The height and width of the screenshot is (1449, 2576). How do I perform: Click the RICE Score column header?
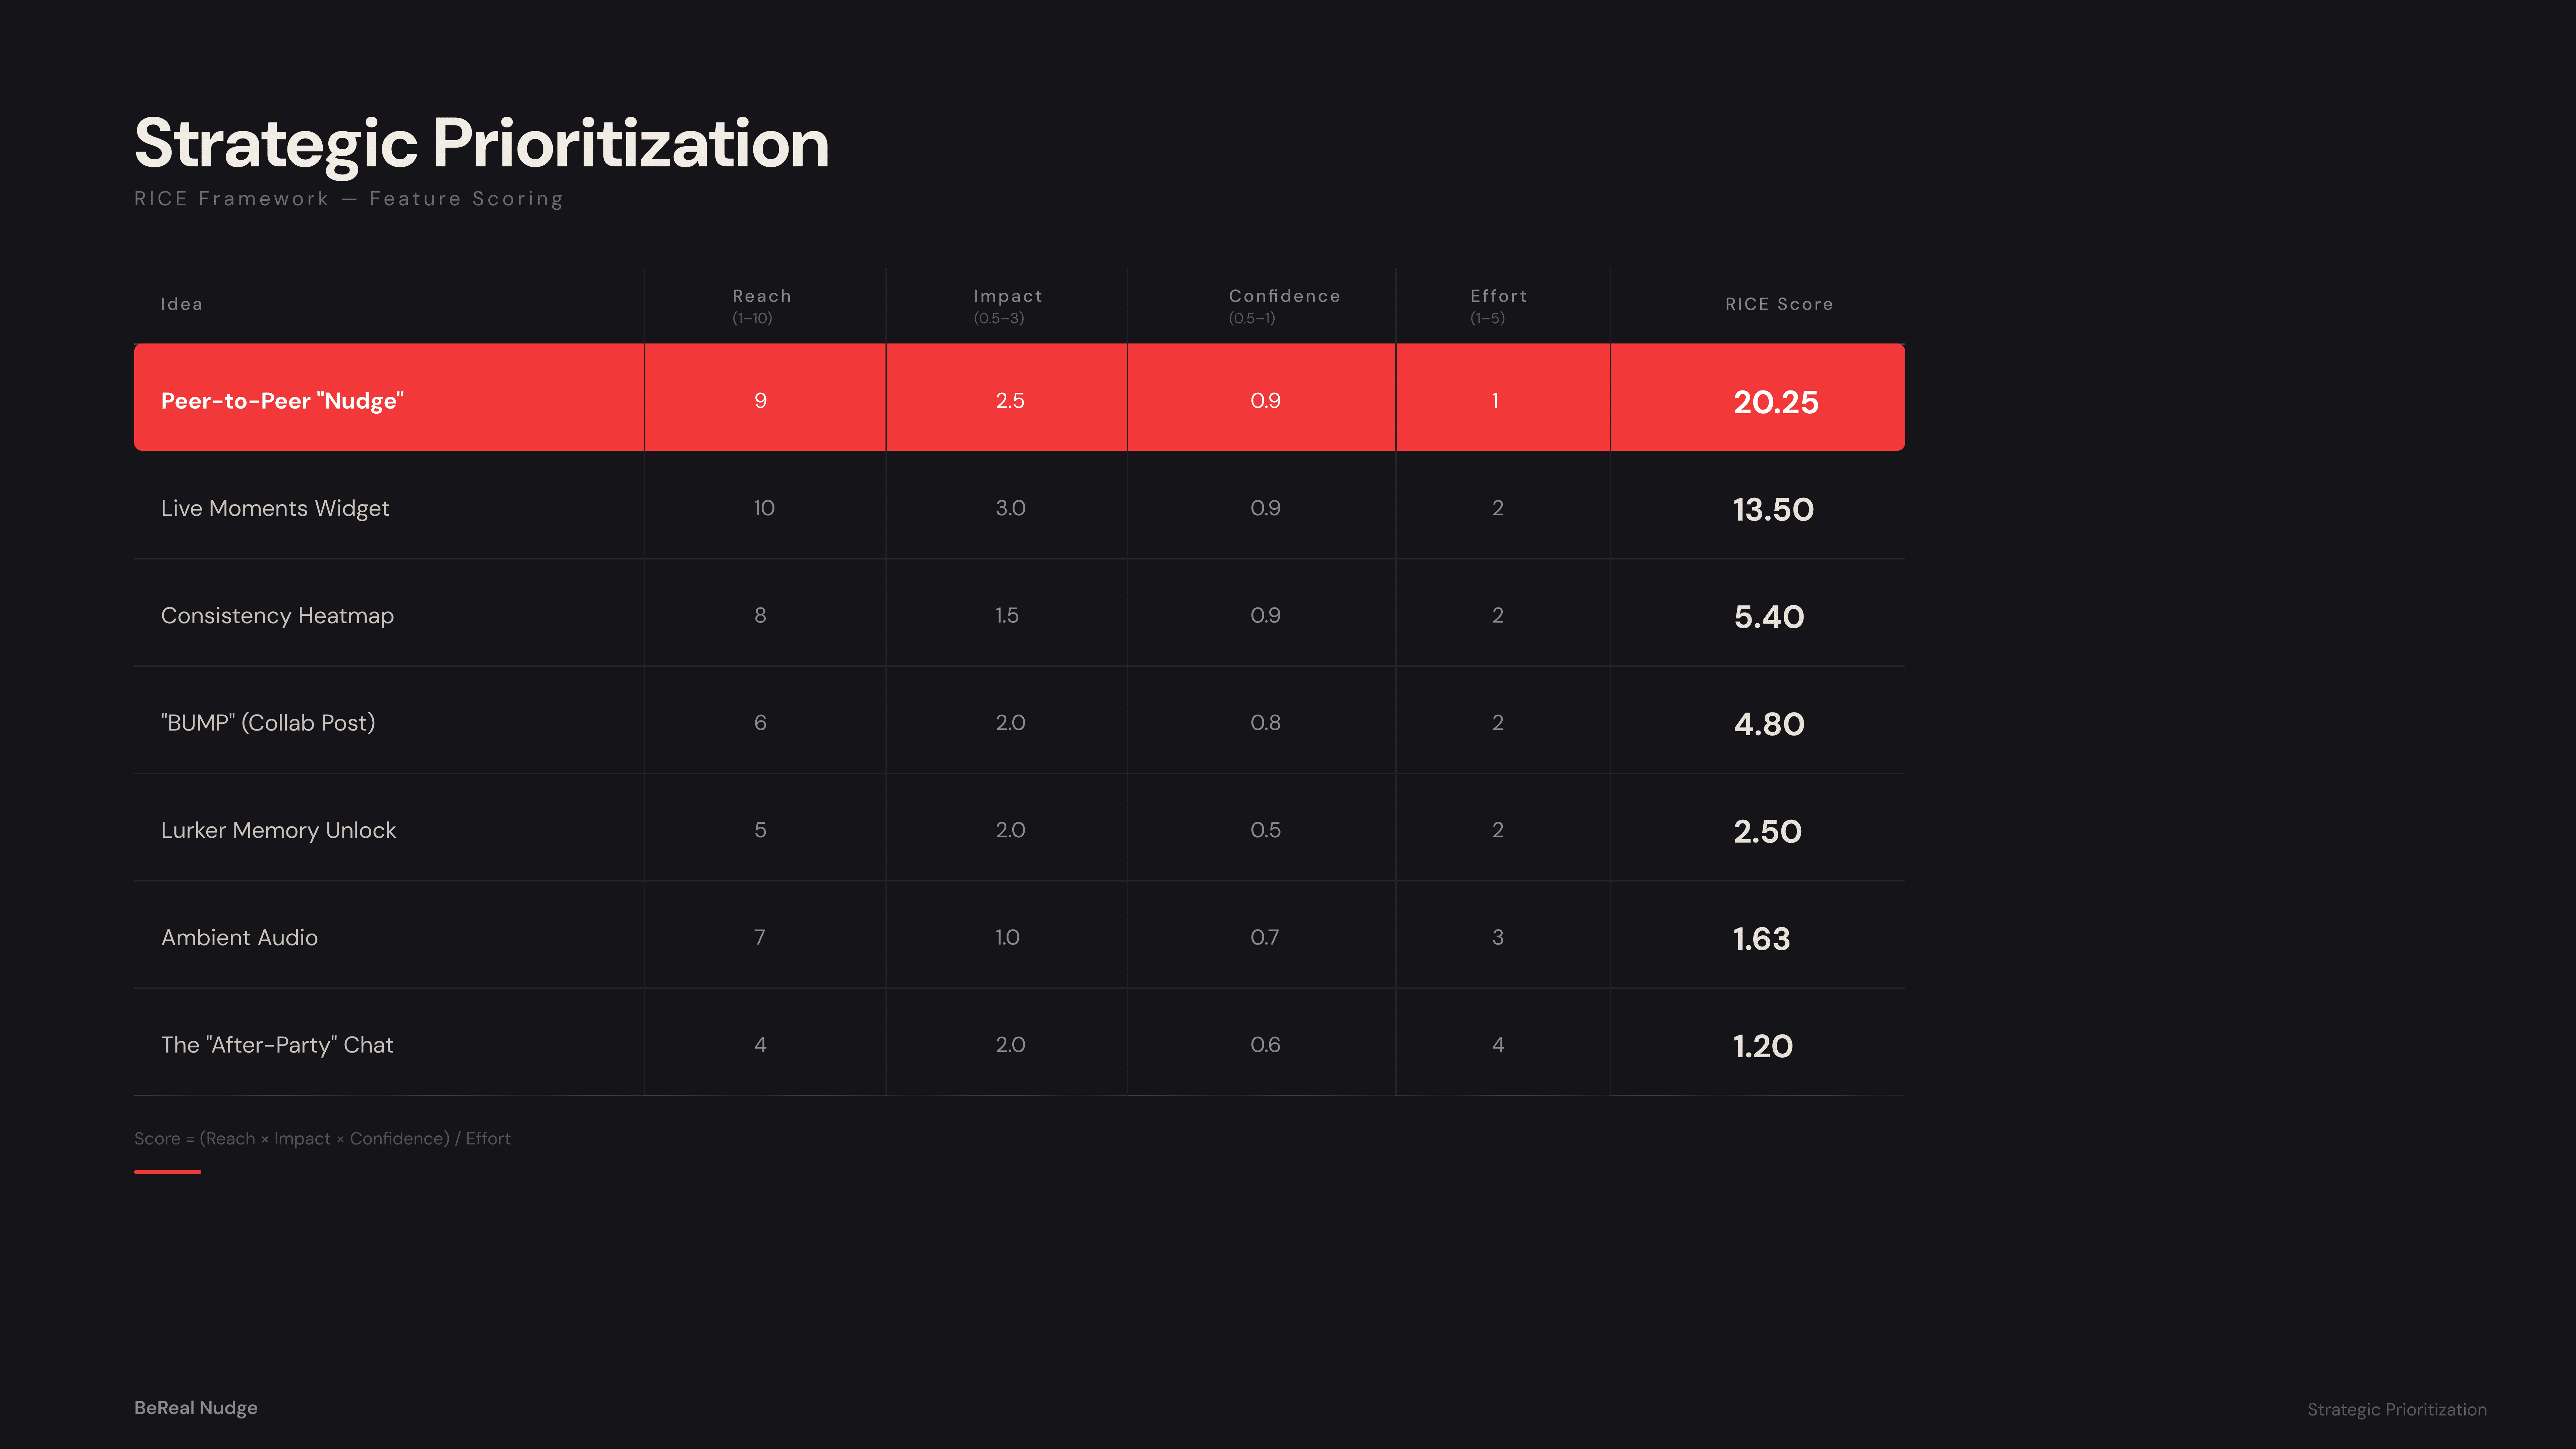coord(1779,304)
